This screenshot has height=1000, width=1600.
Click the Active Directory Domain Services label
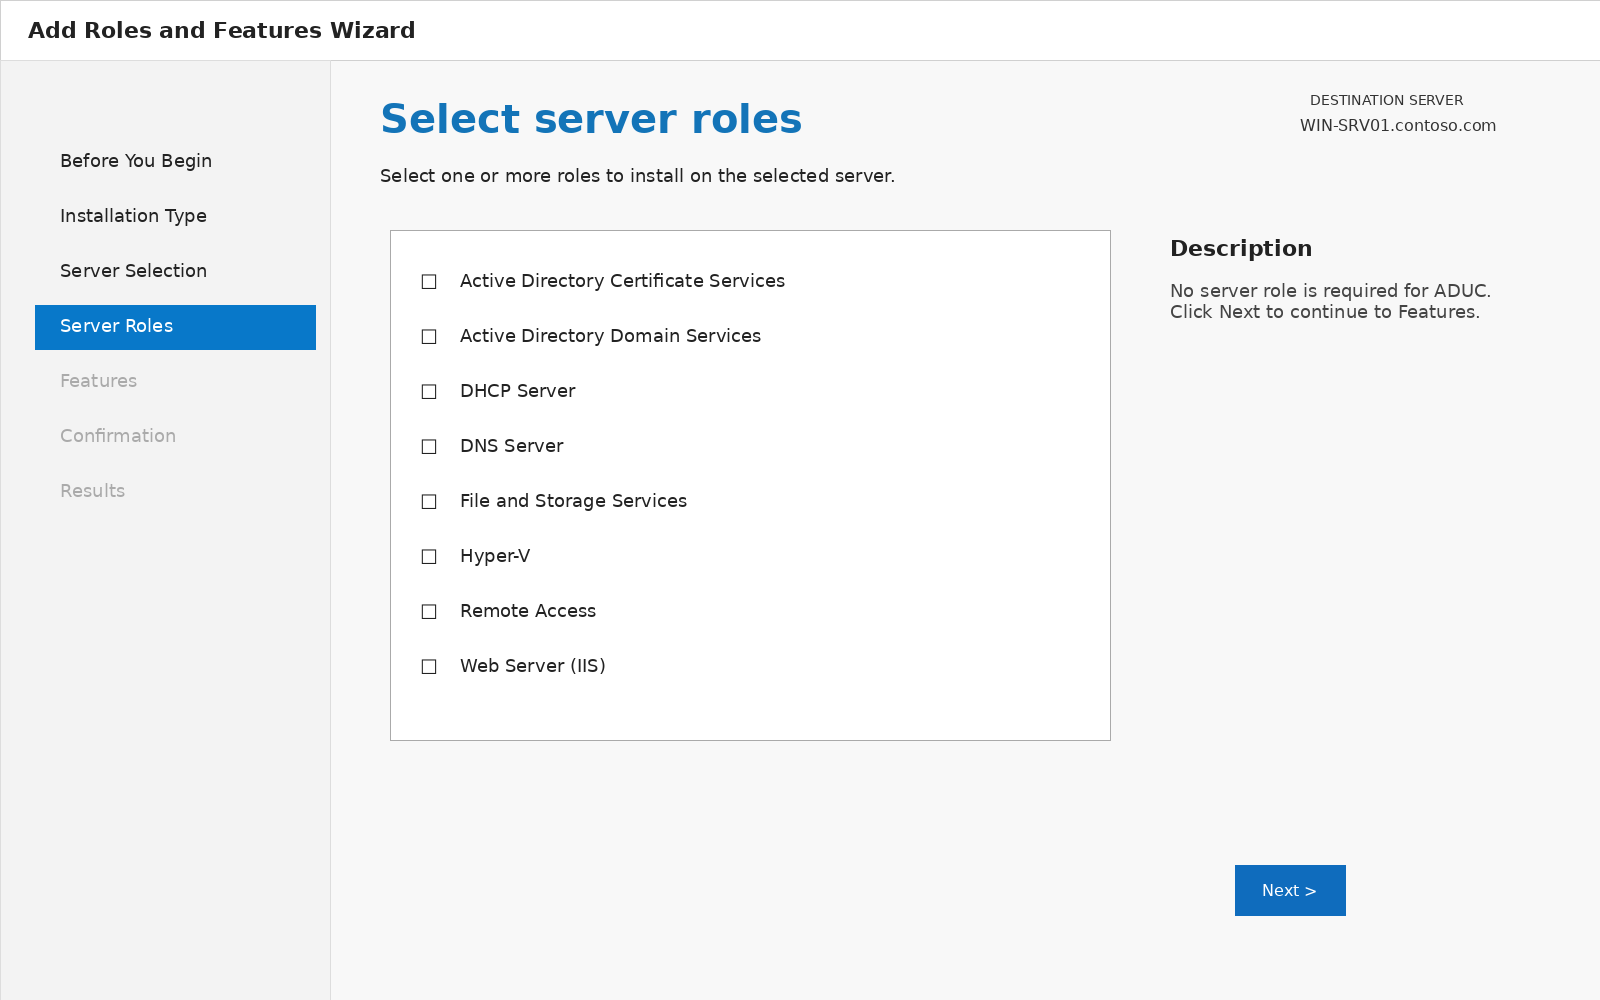[x=610, y=336]
